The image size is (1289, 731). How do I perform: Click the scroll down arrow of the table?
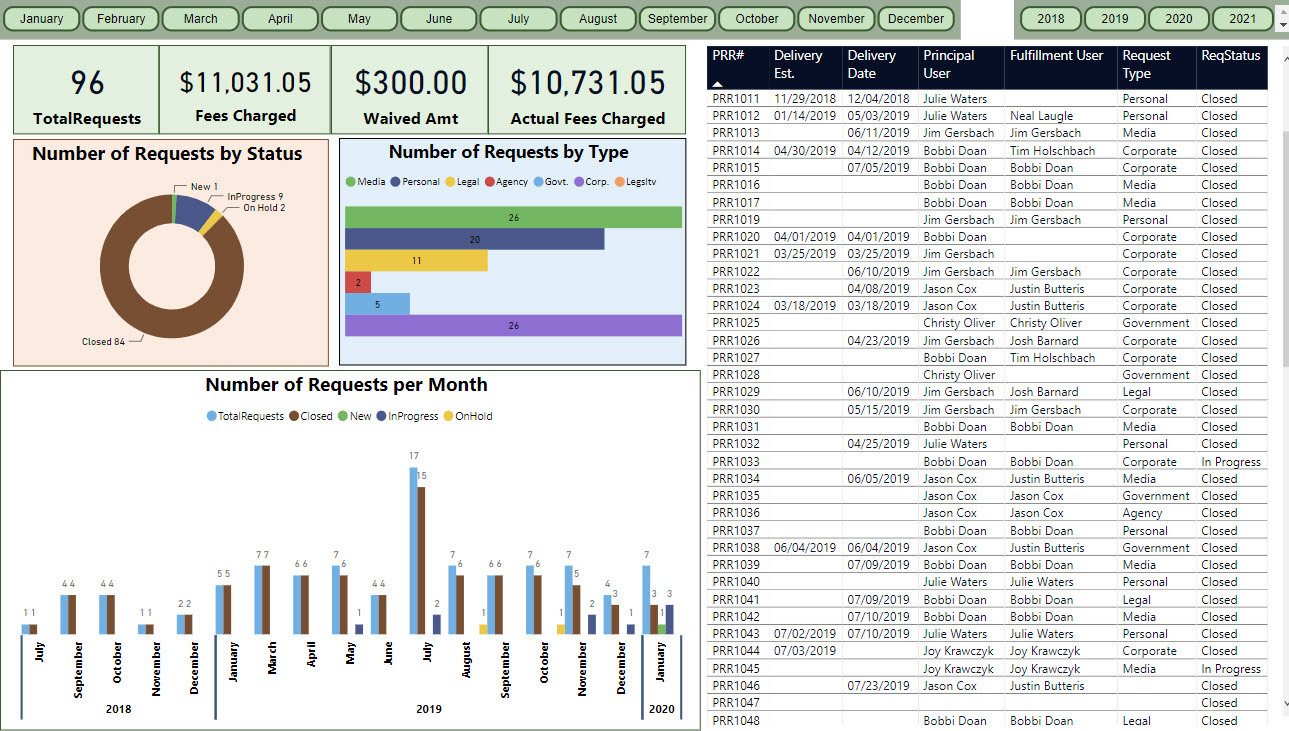click(x=1283, y=704)
